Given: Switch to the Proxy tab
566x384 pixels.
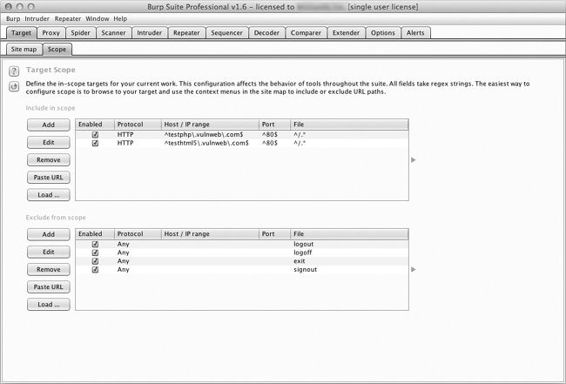Looking at the screenshot, I should 51,33.
